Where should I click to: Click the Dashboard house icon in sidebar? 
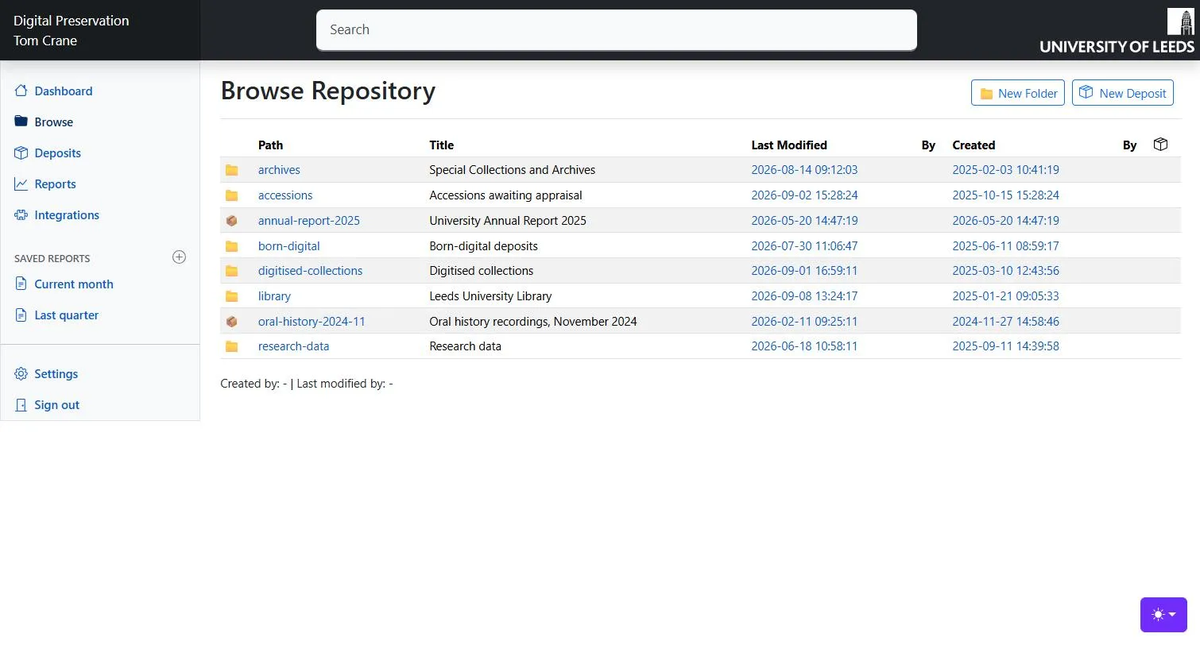coord(21,91)
